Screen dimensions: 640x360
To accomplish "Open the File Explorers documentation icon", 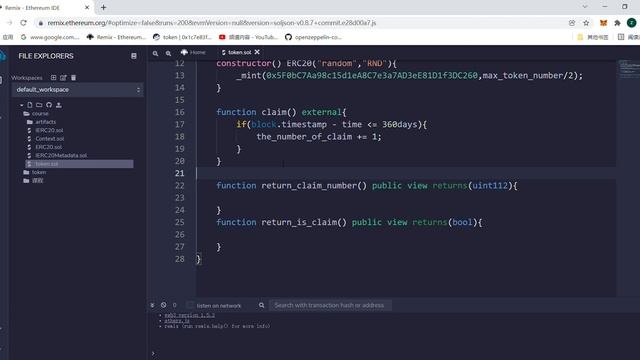I will tap(133, 56).
